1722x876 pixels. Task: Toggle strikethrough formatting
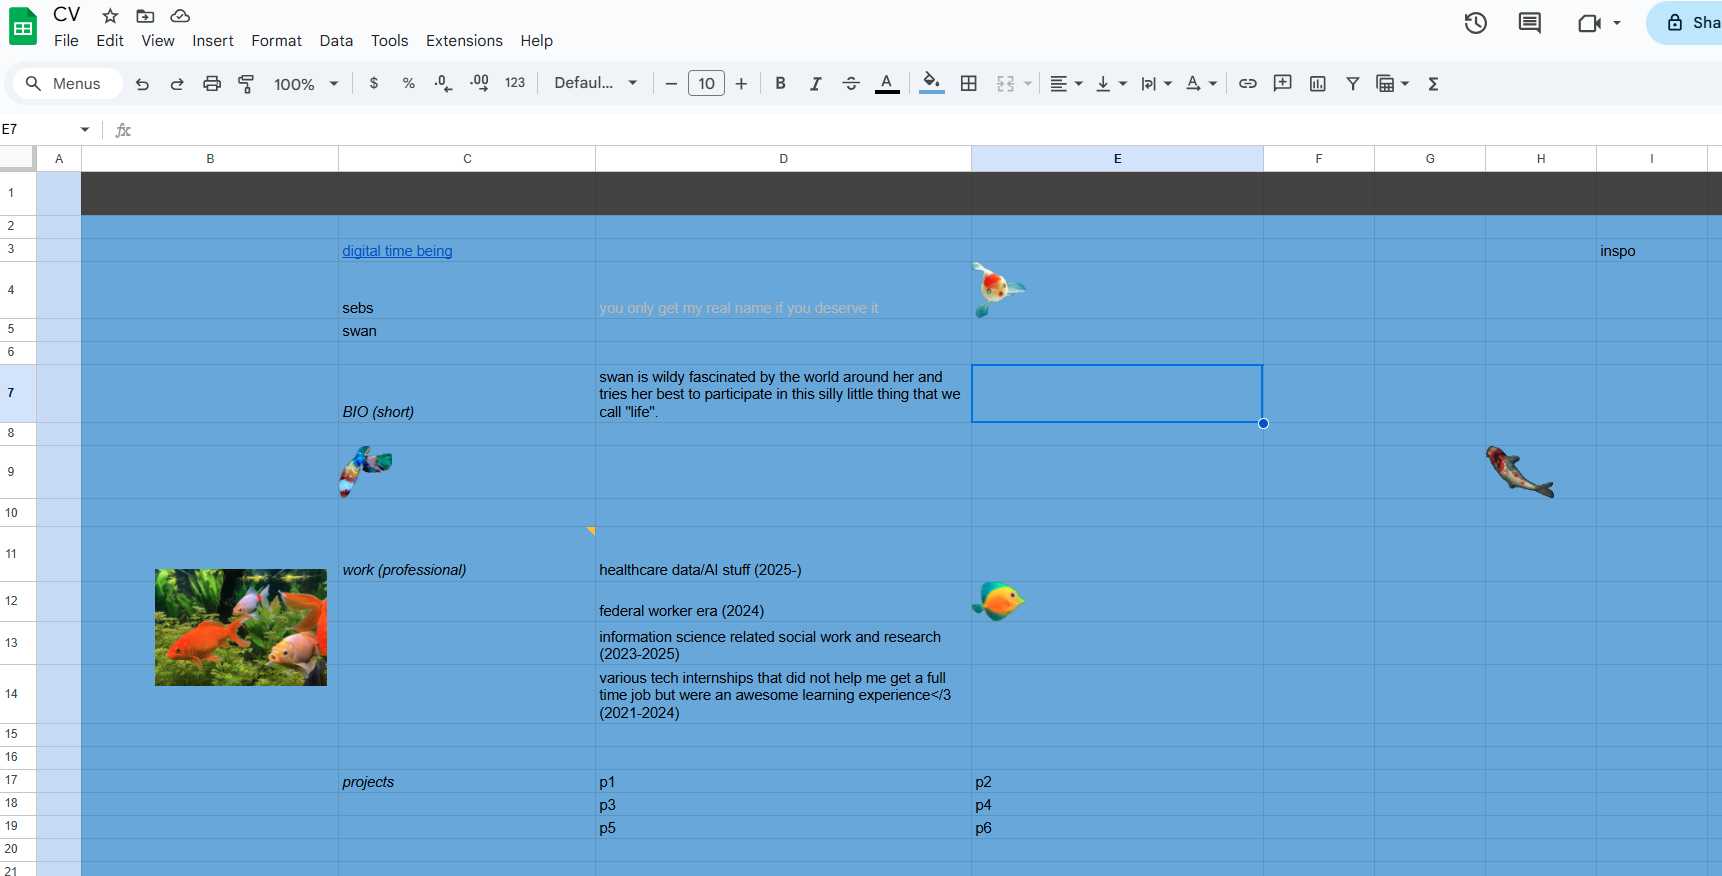[x=851, y=84]
